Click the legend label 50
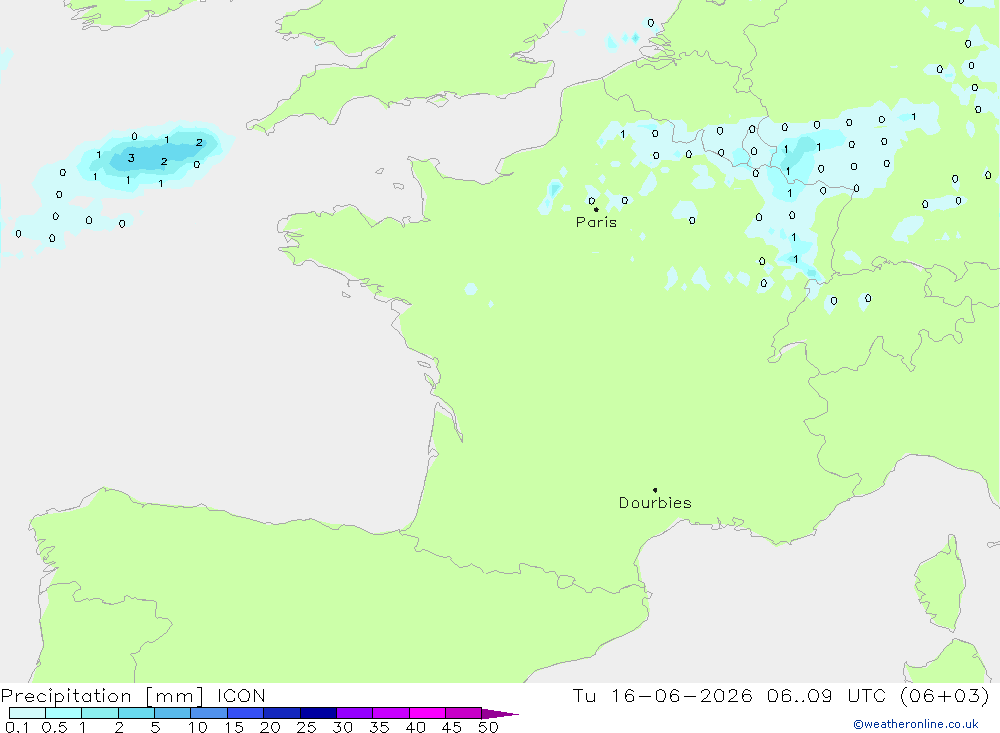 point(488,727)
